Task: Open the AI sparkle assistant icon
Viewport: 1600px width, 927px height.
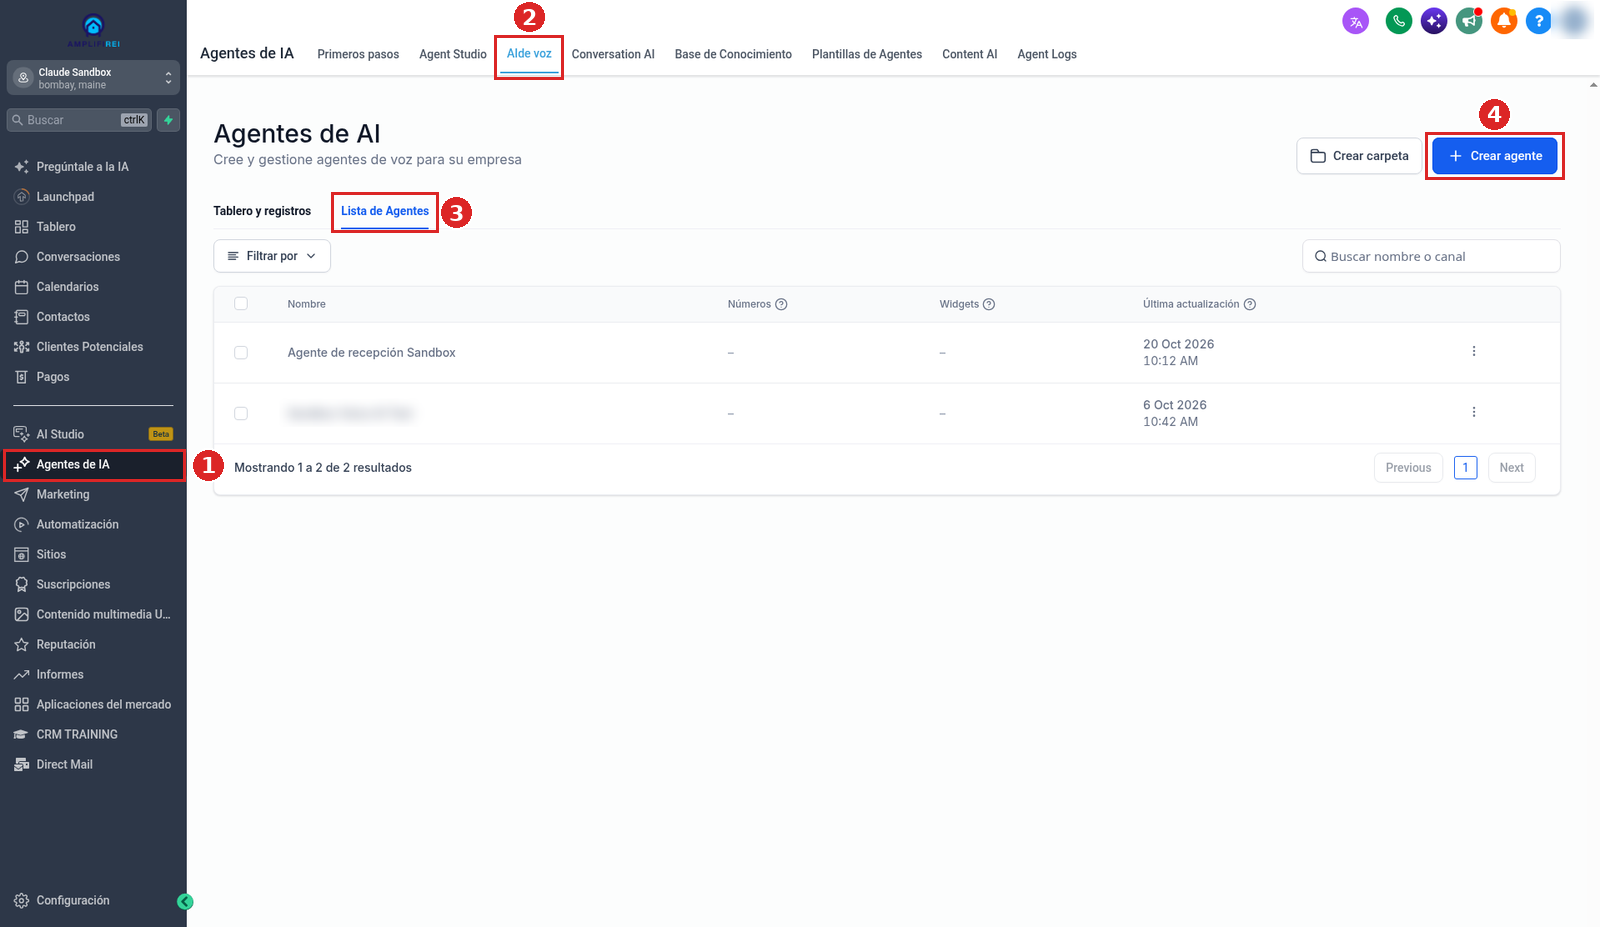Action: 1434,21
